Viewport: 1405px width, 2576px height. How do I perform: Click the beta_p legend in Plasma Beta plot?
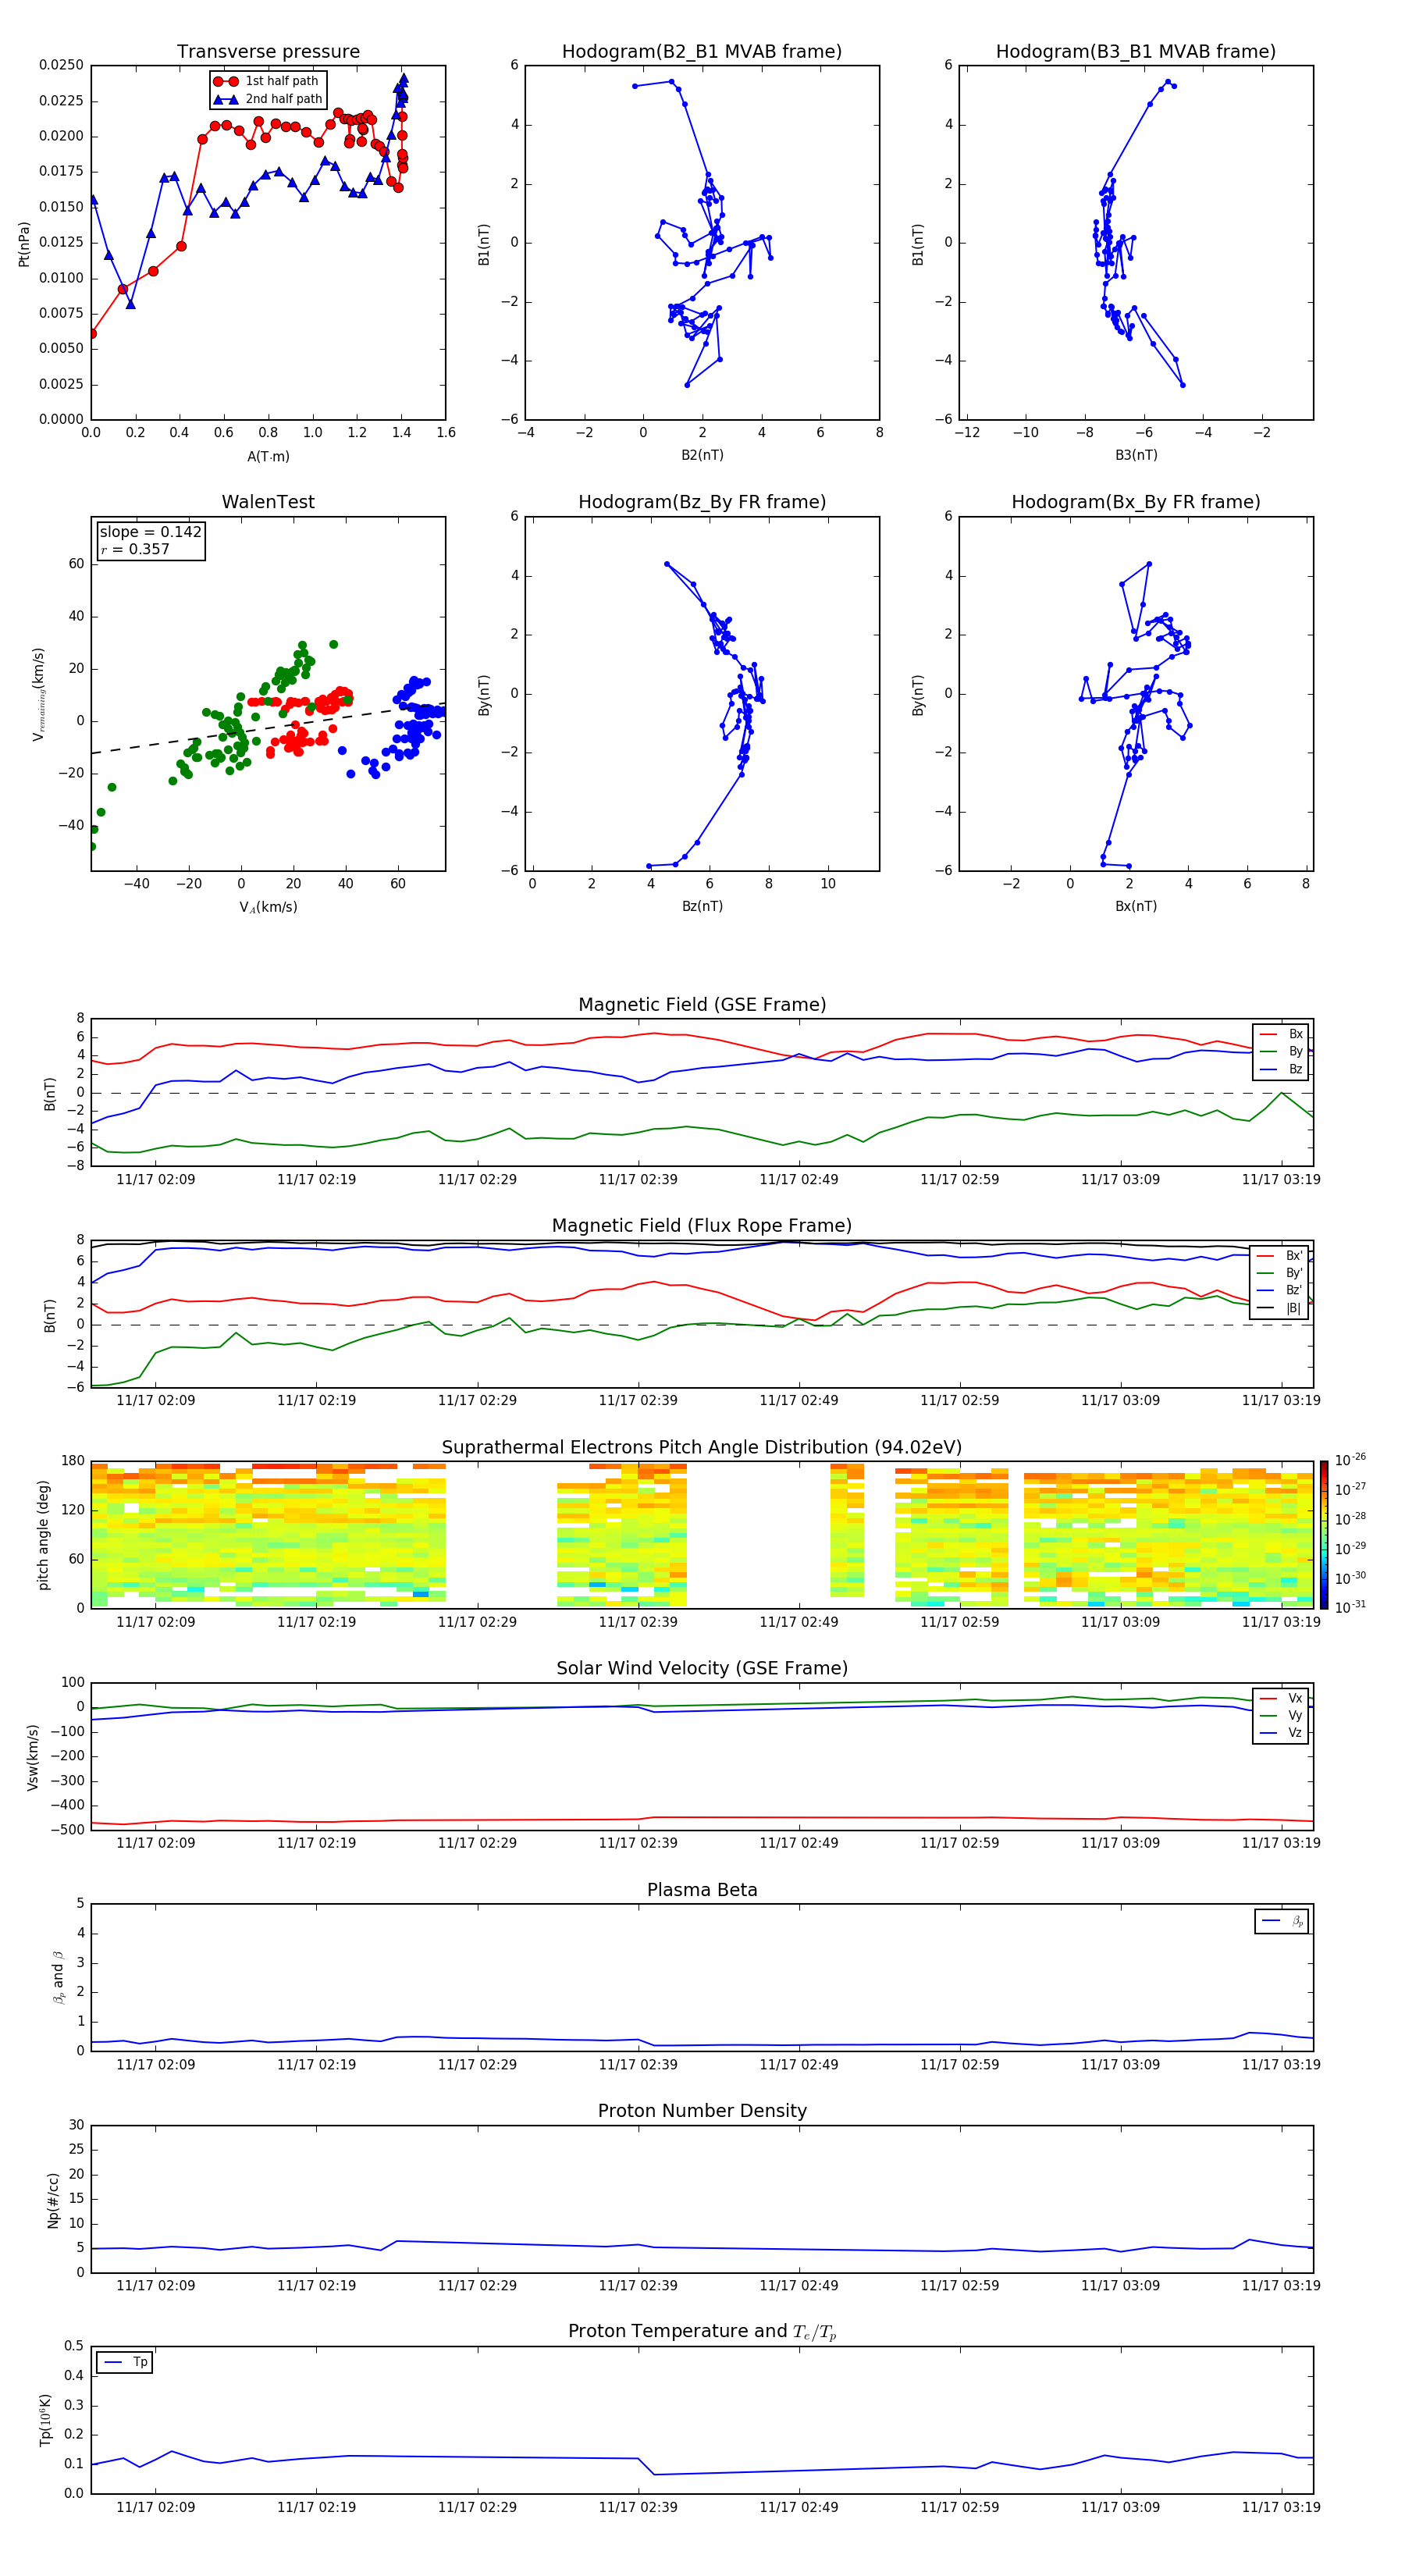pos(1282,1921)
